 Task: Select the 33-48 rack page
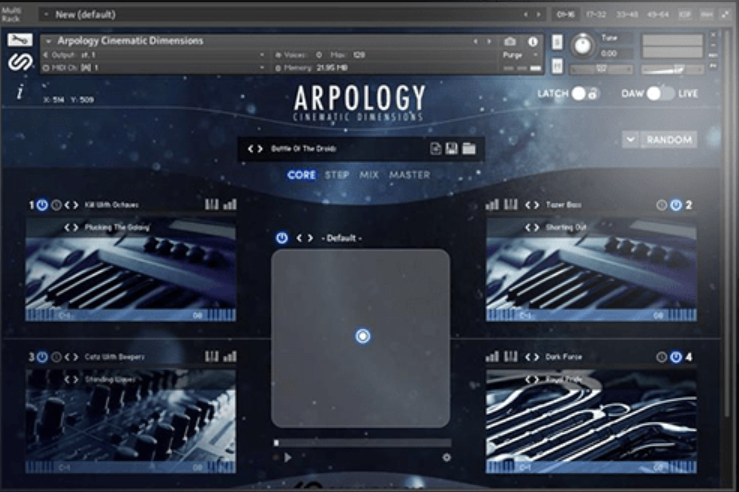(627, 15)
